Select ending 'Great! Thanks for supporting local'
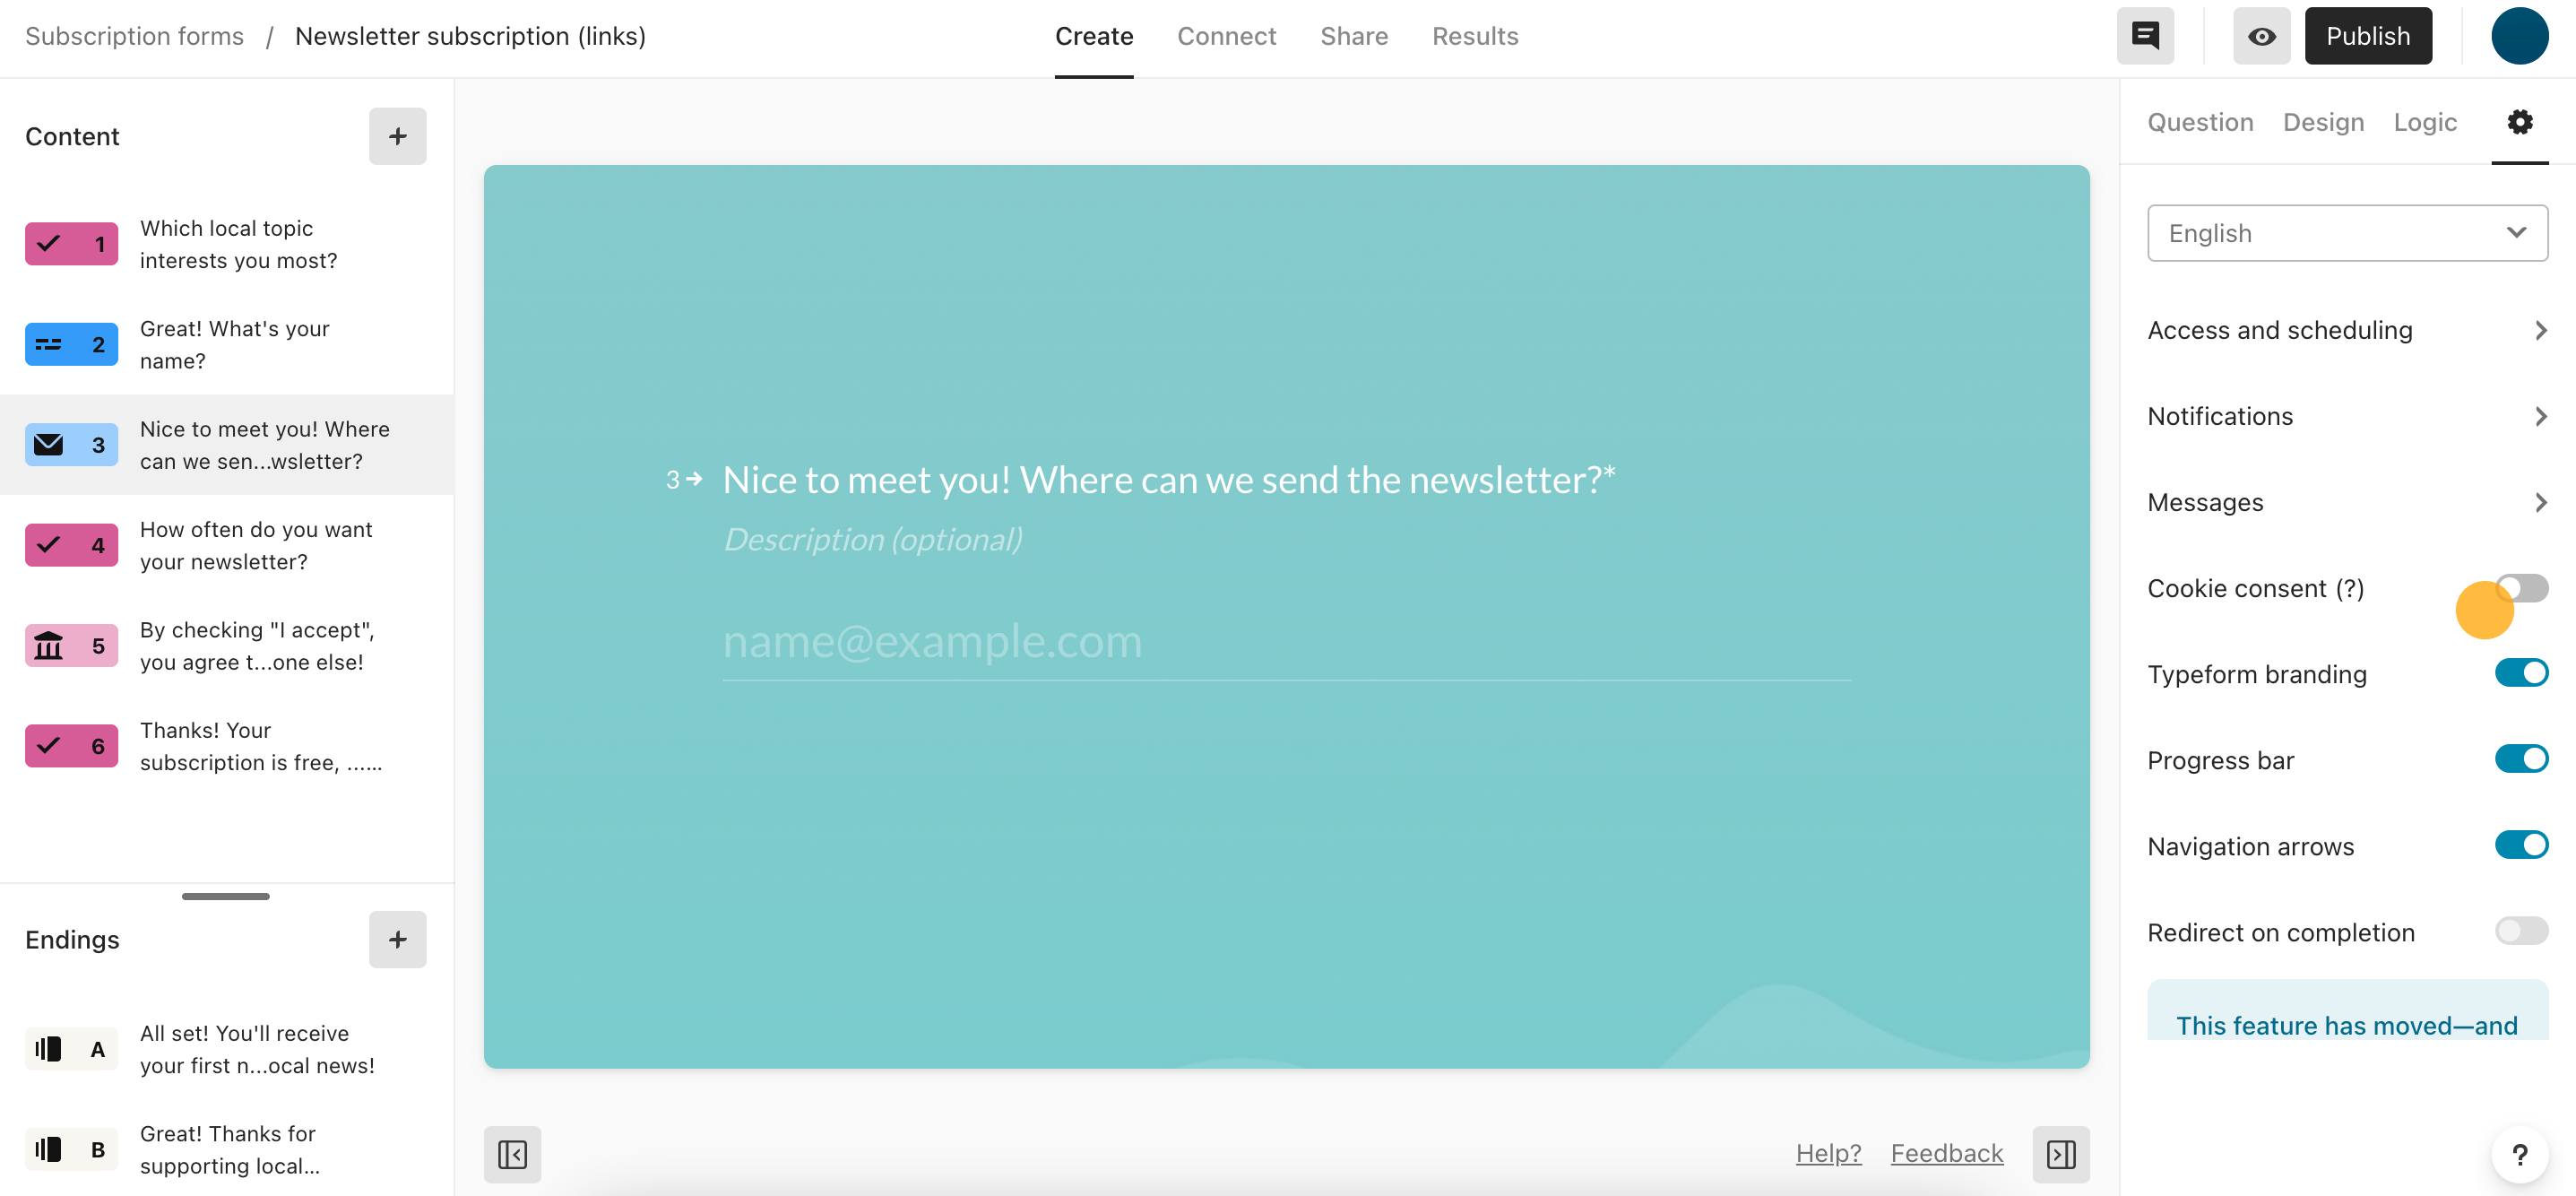Viewport: 2576px width, 1196px height. point(229,1149)
